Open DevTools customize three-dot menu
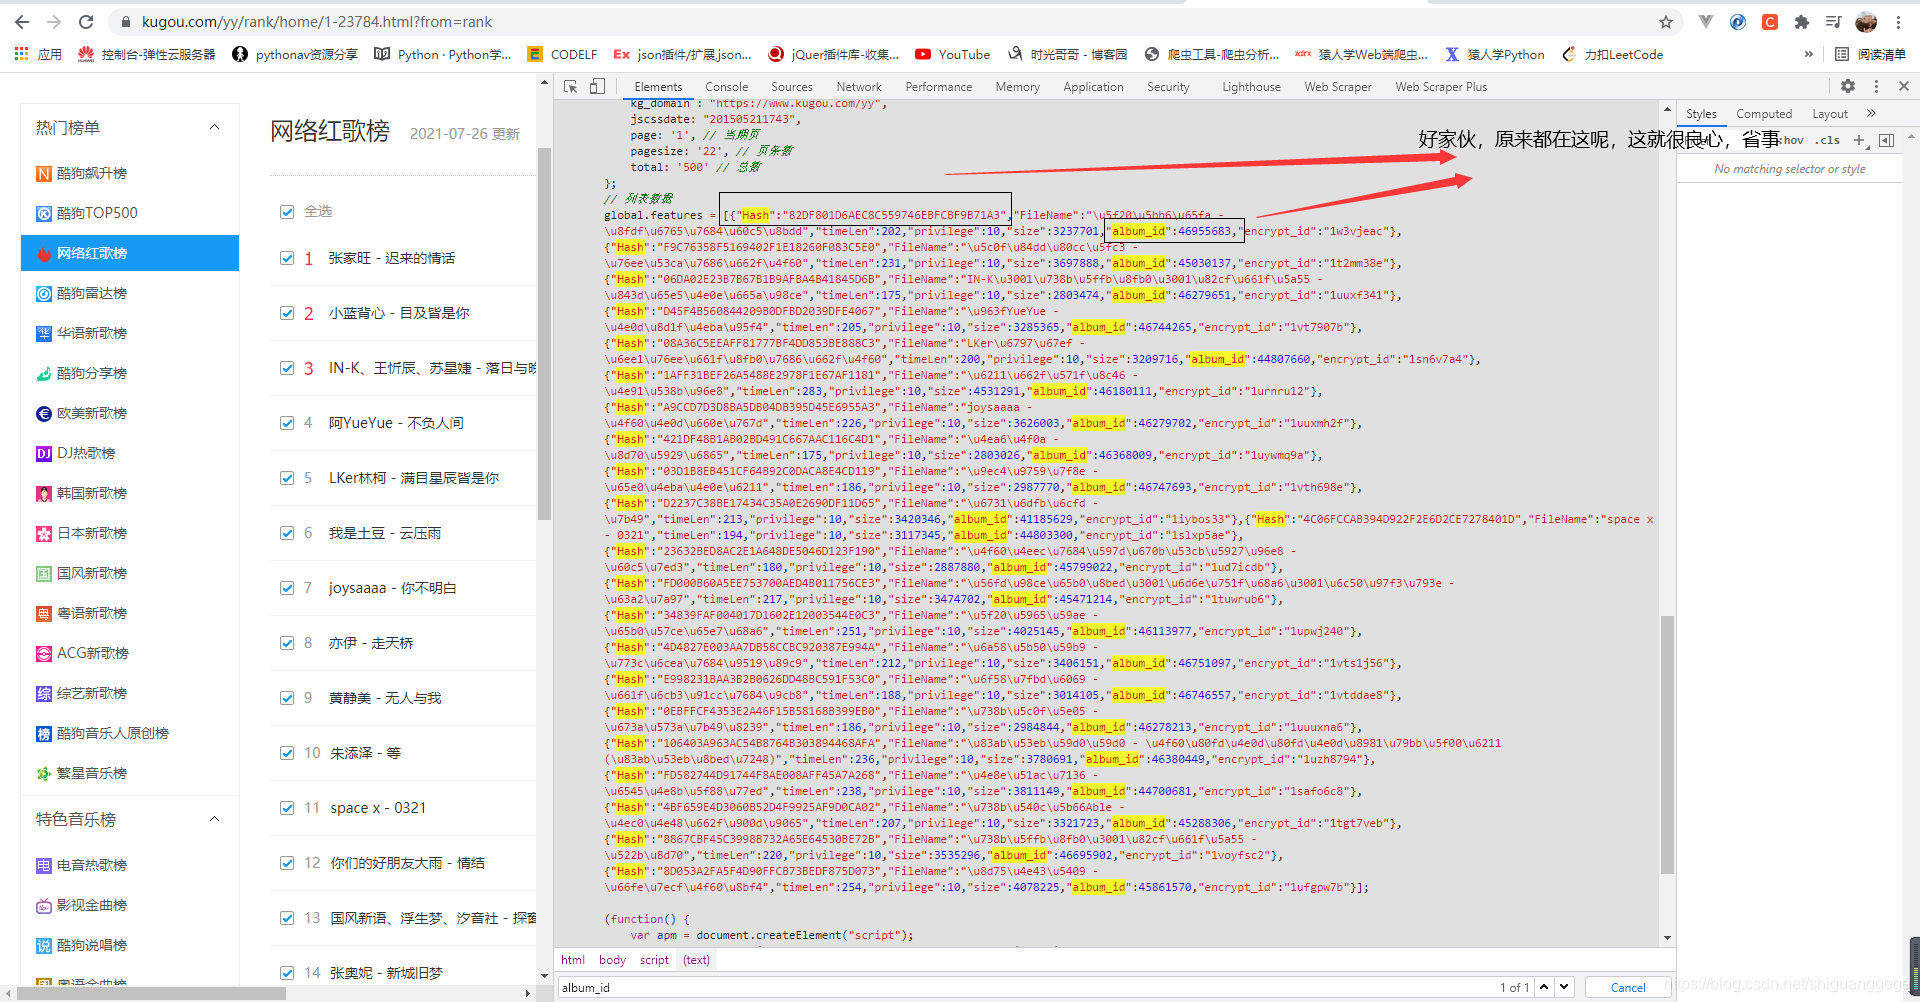The width and height of the screenshot is (1920, 1002). point(1876,87)
